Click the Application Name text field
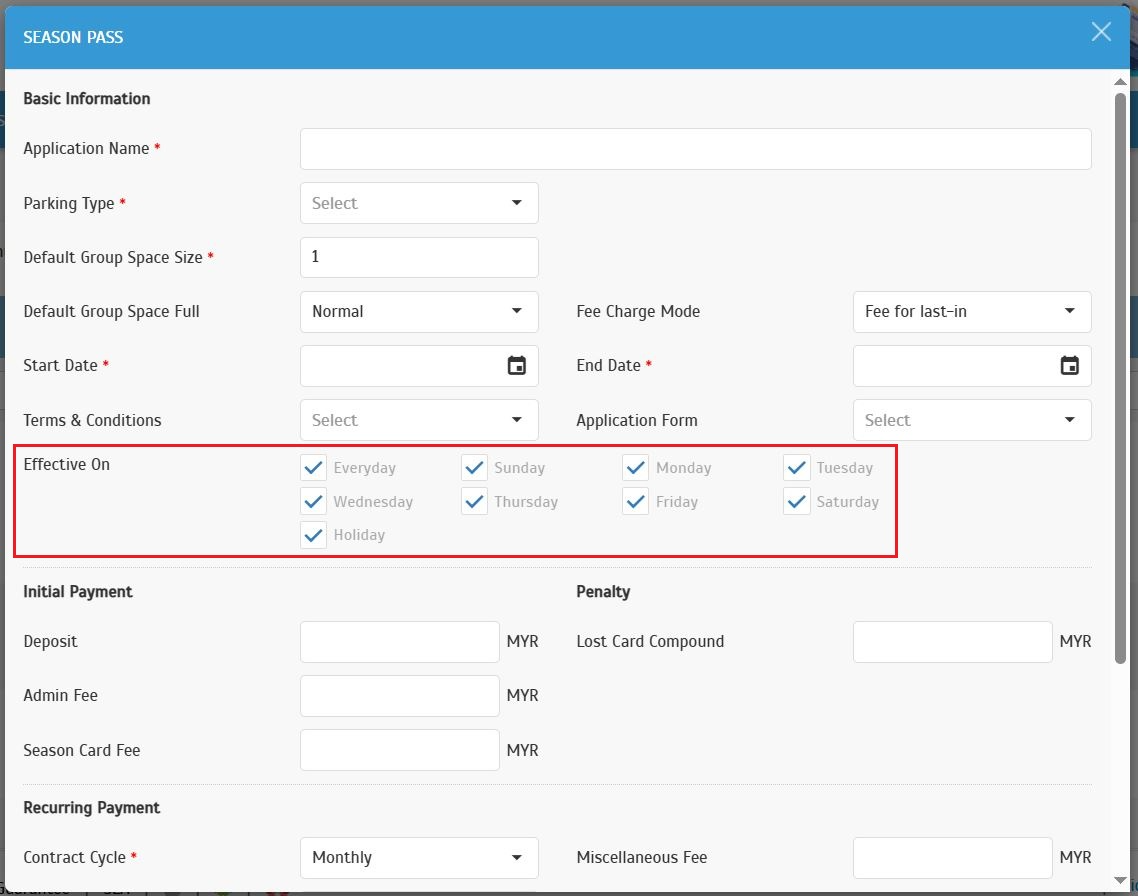1138x896 pixels. point(695,149)
